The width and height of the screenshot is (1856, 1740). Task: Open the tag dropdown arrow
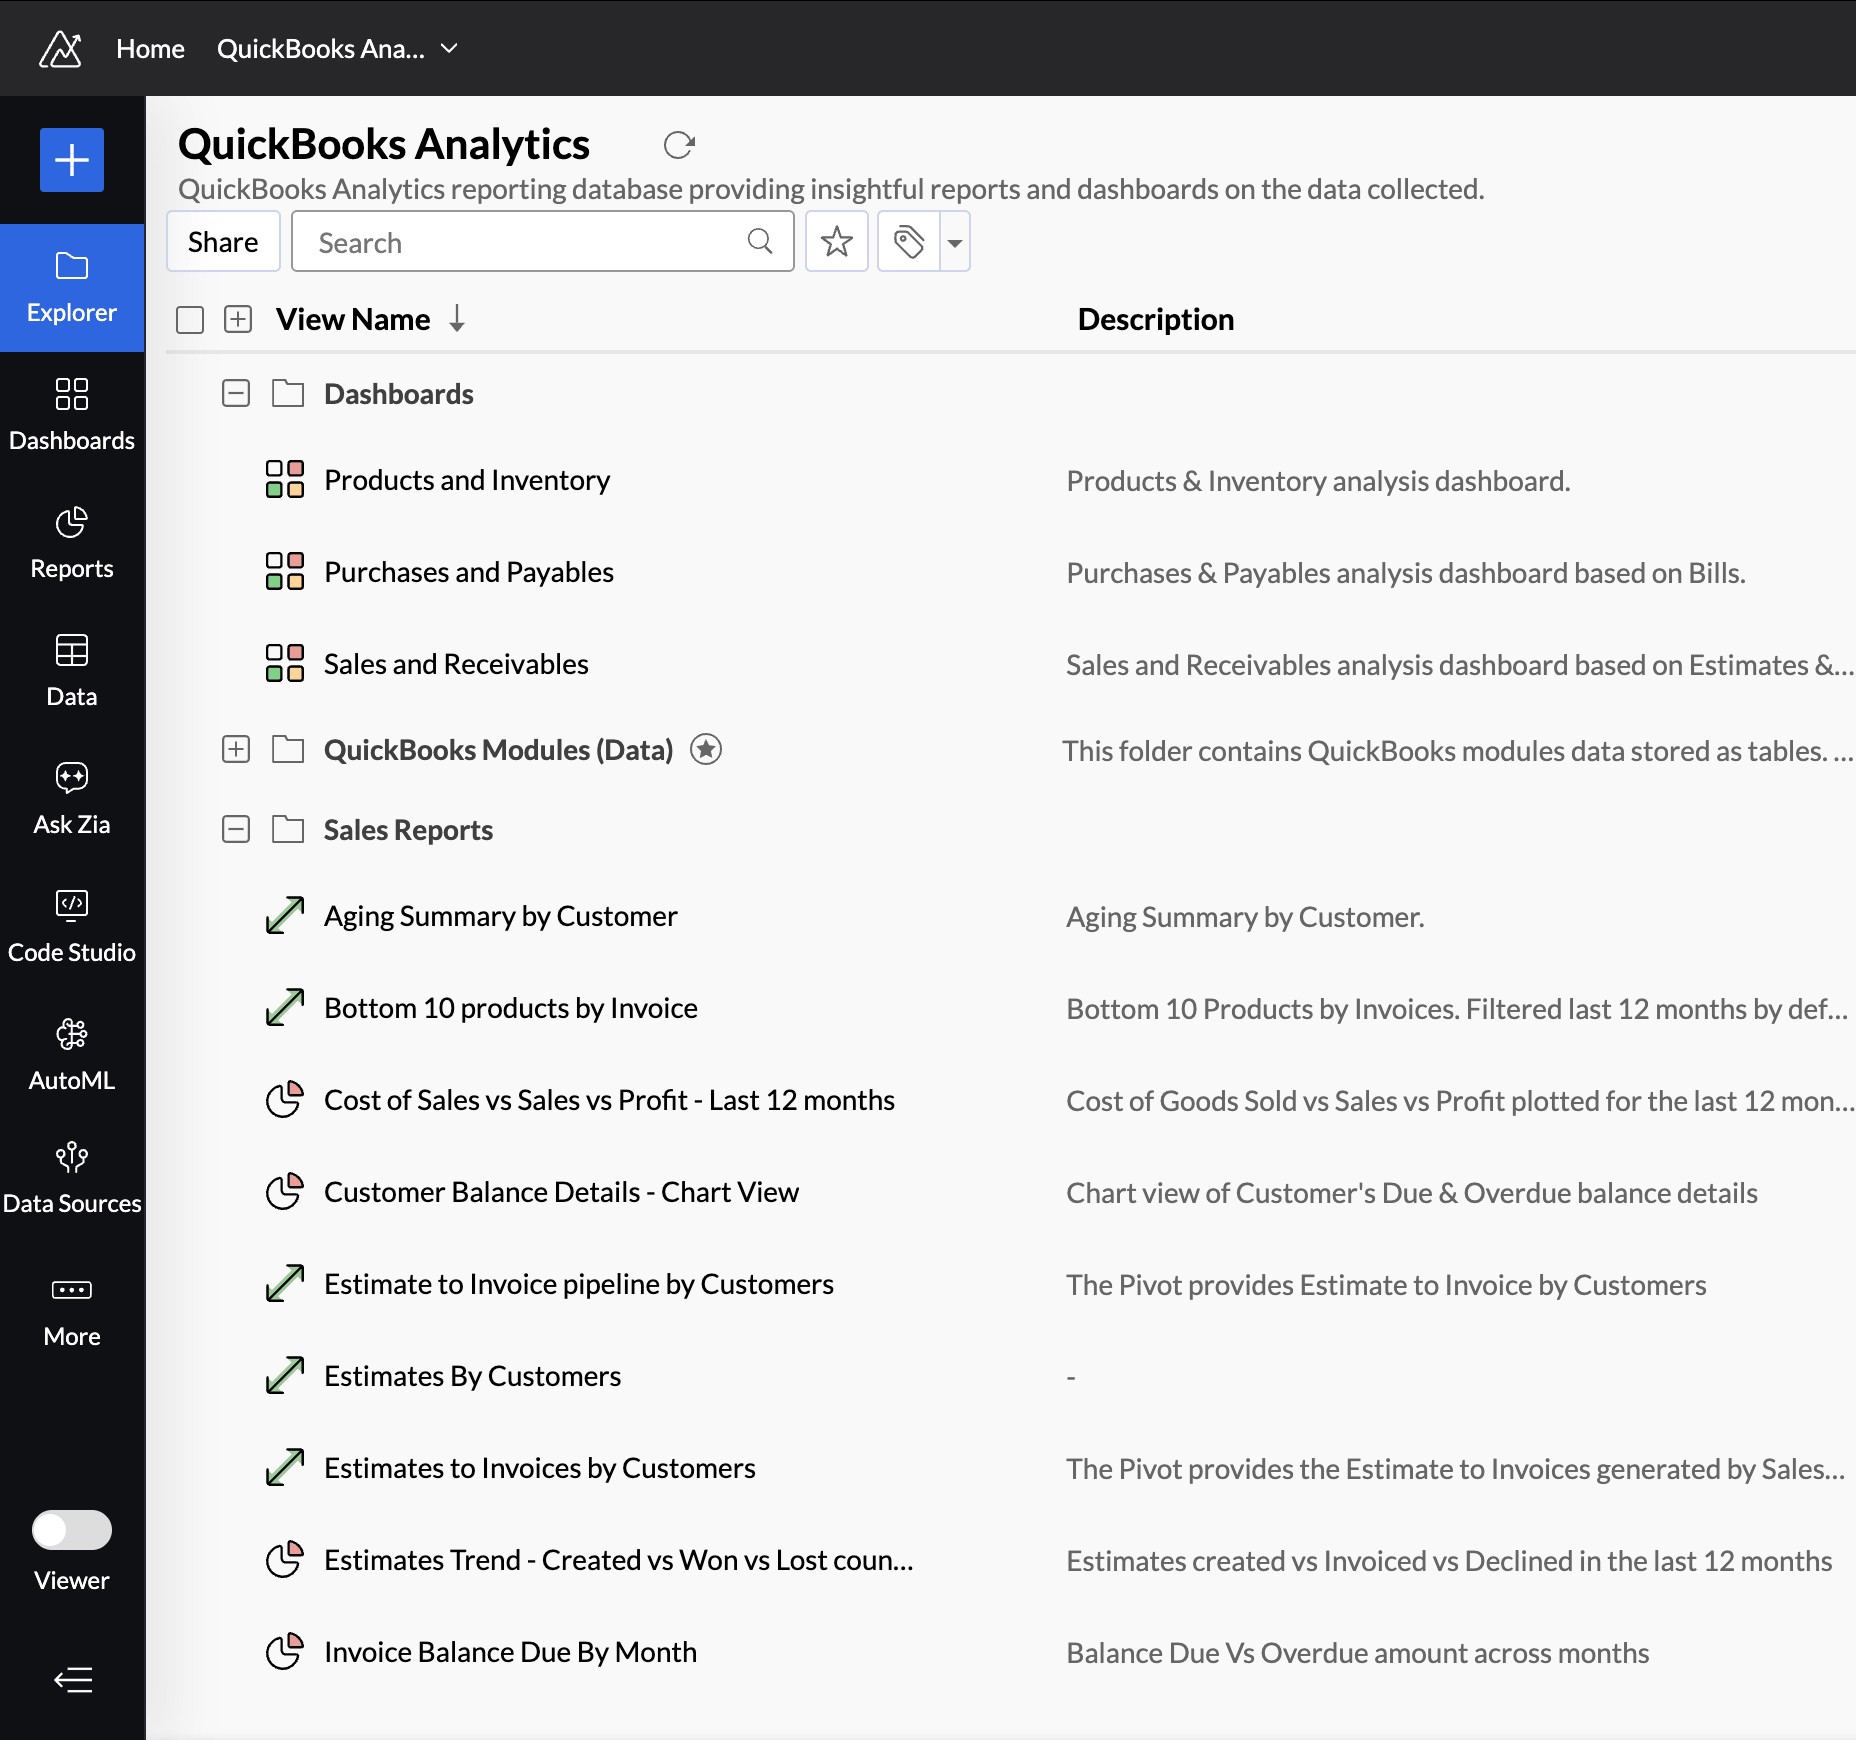955,241
